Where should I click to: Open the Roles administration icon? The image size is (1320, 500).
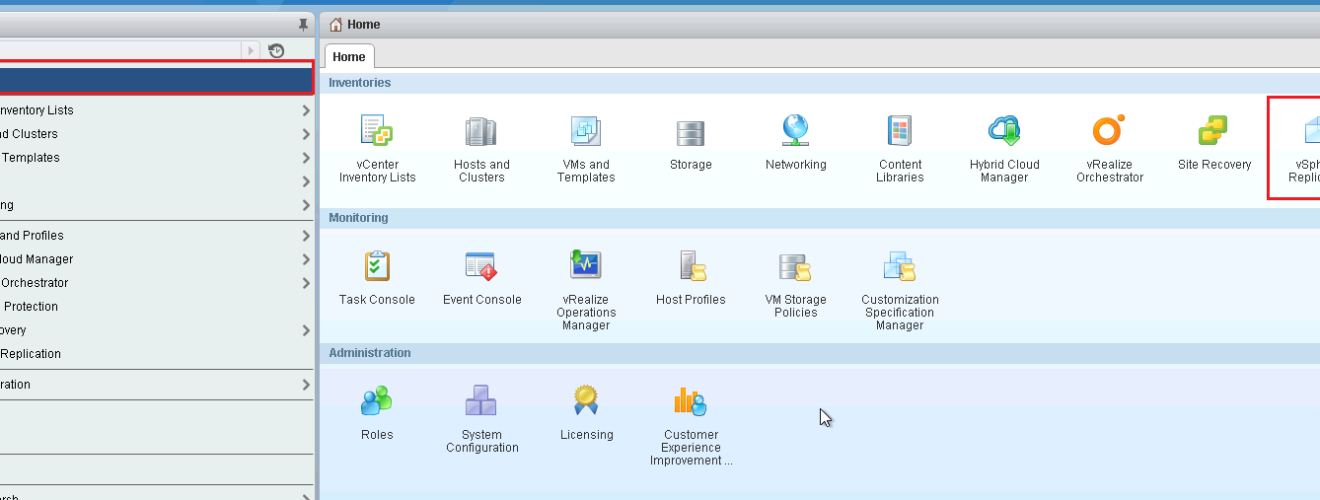377,401
